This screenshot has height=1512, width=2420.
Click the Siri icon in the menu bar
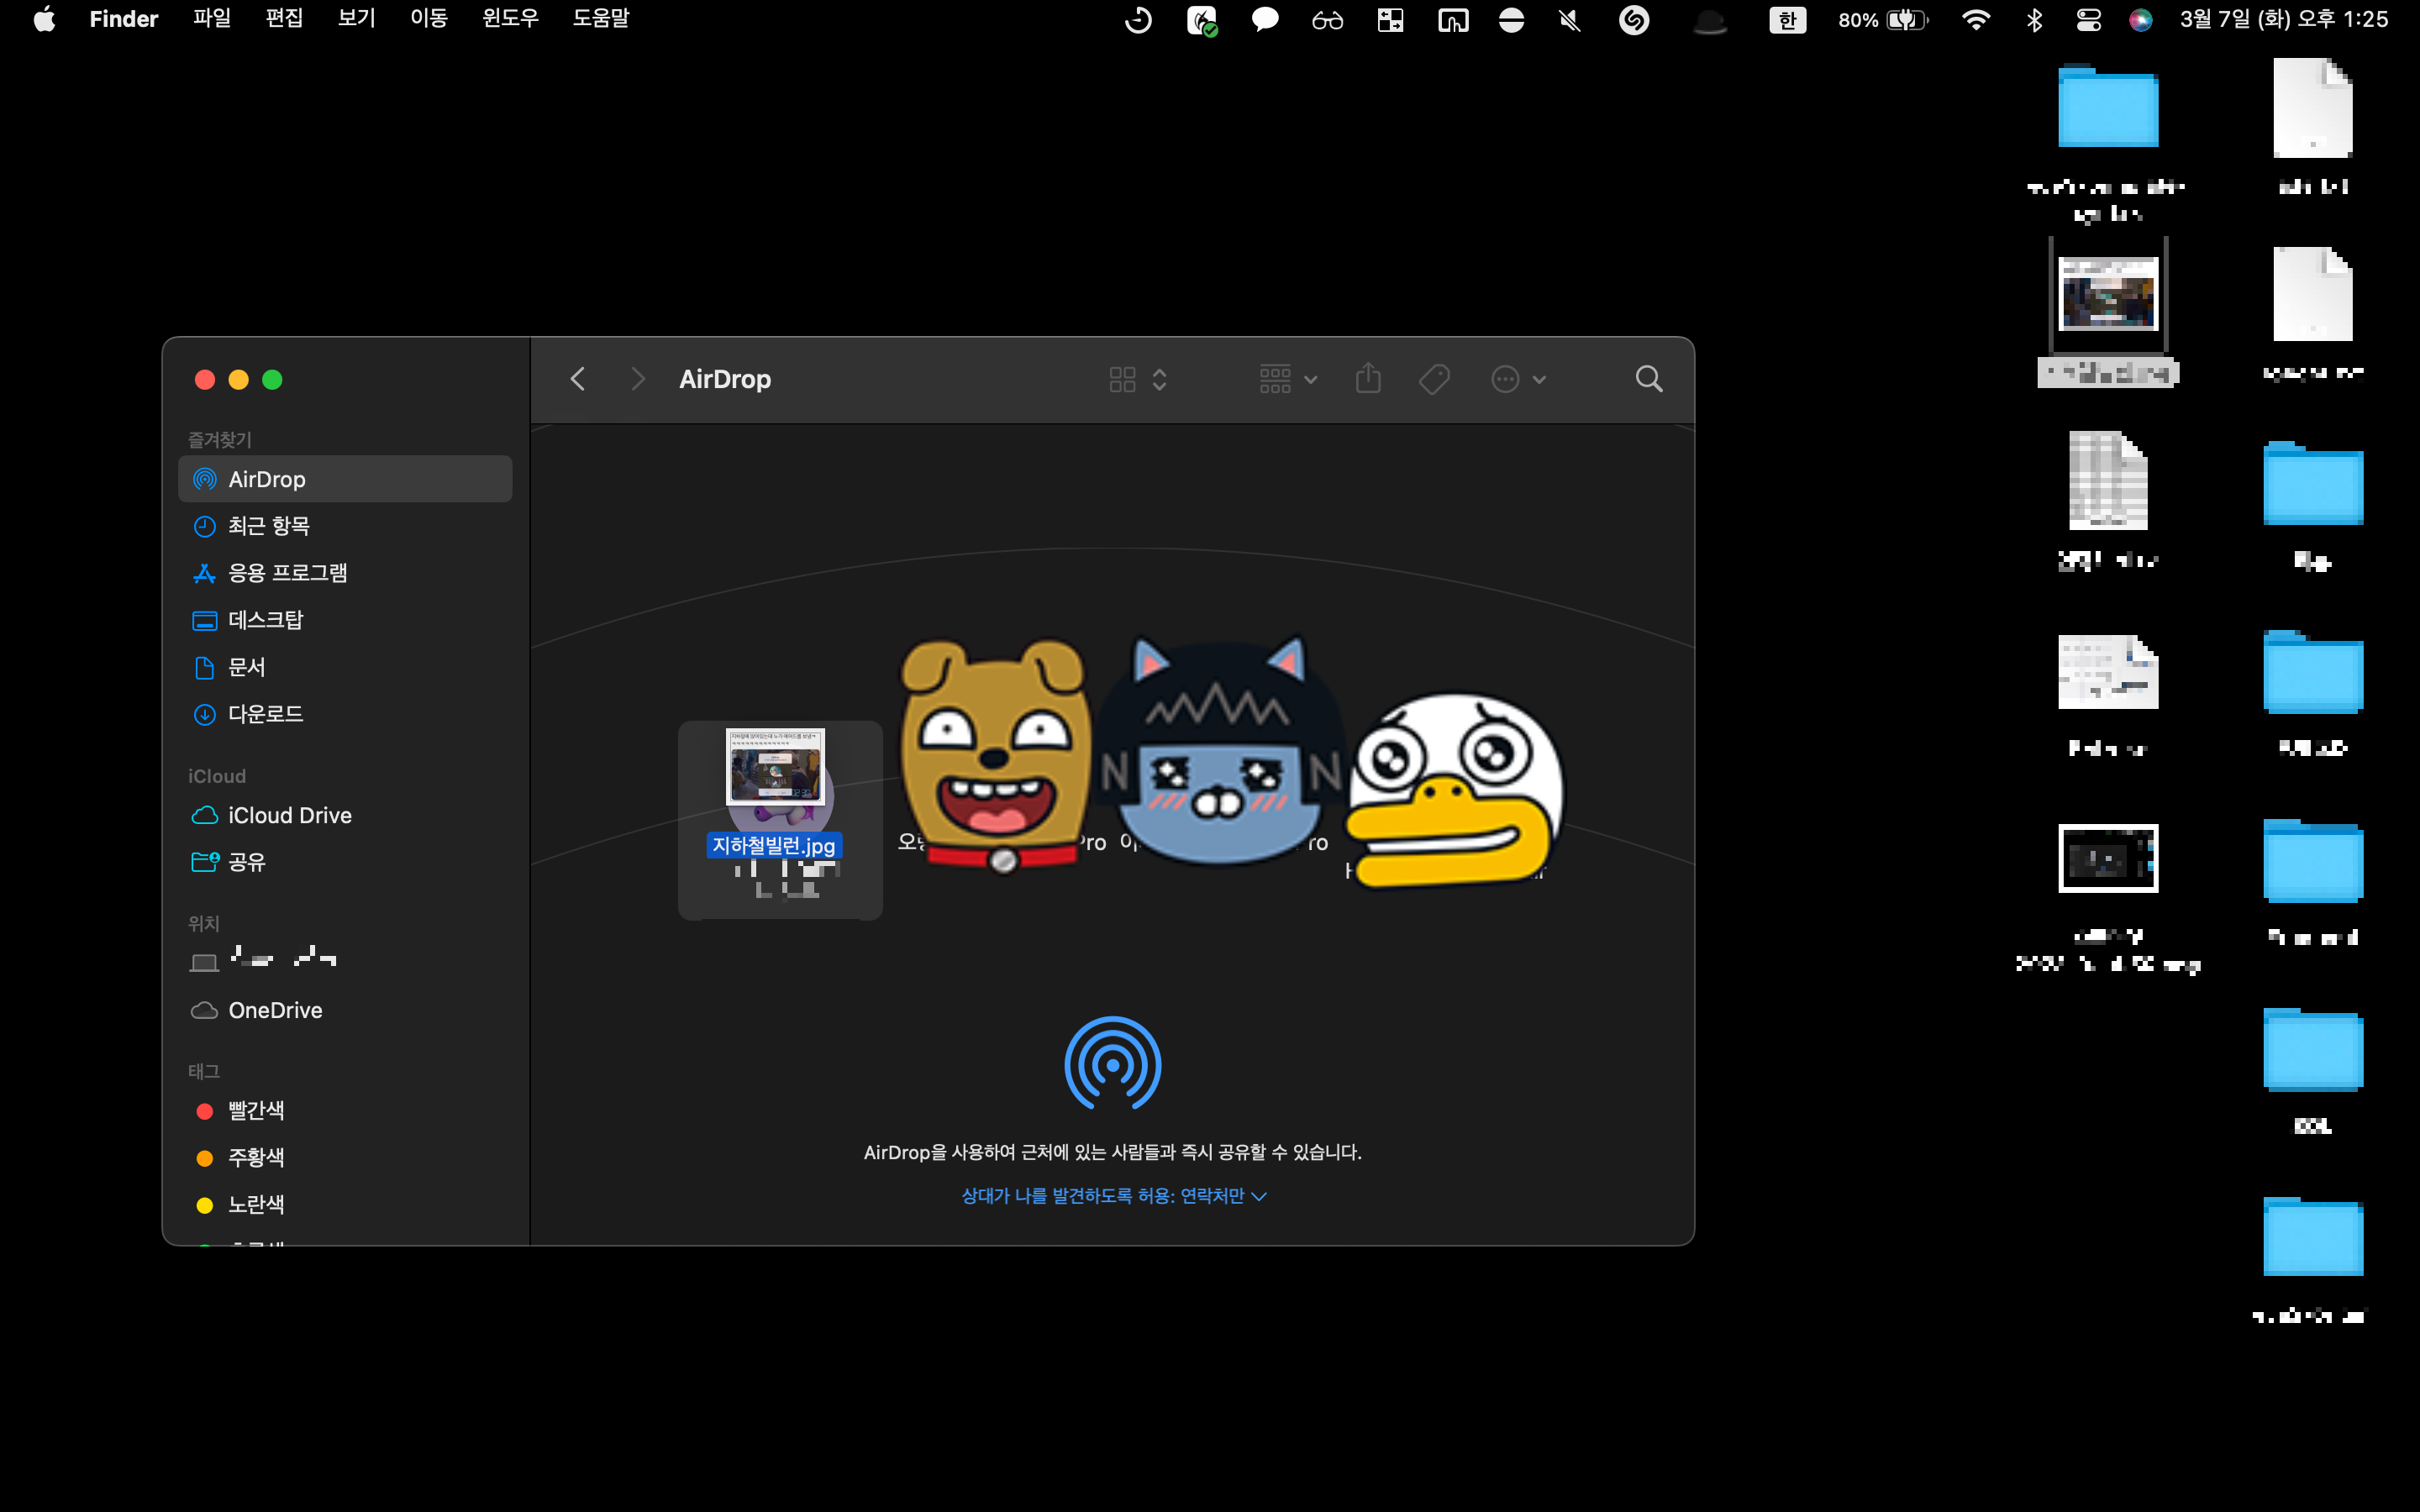point(2140,20)
